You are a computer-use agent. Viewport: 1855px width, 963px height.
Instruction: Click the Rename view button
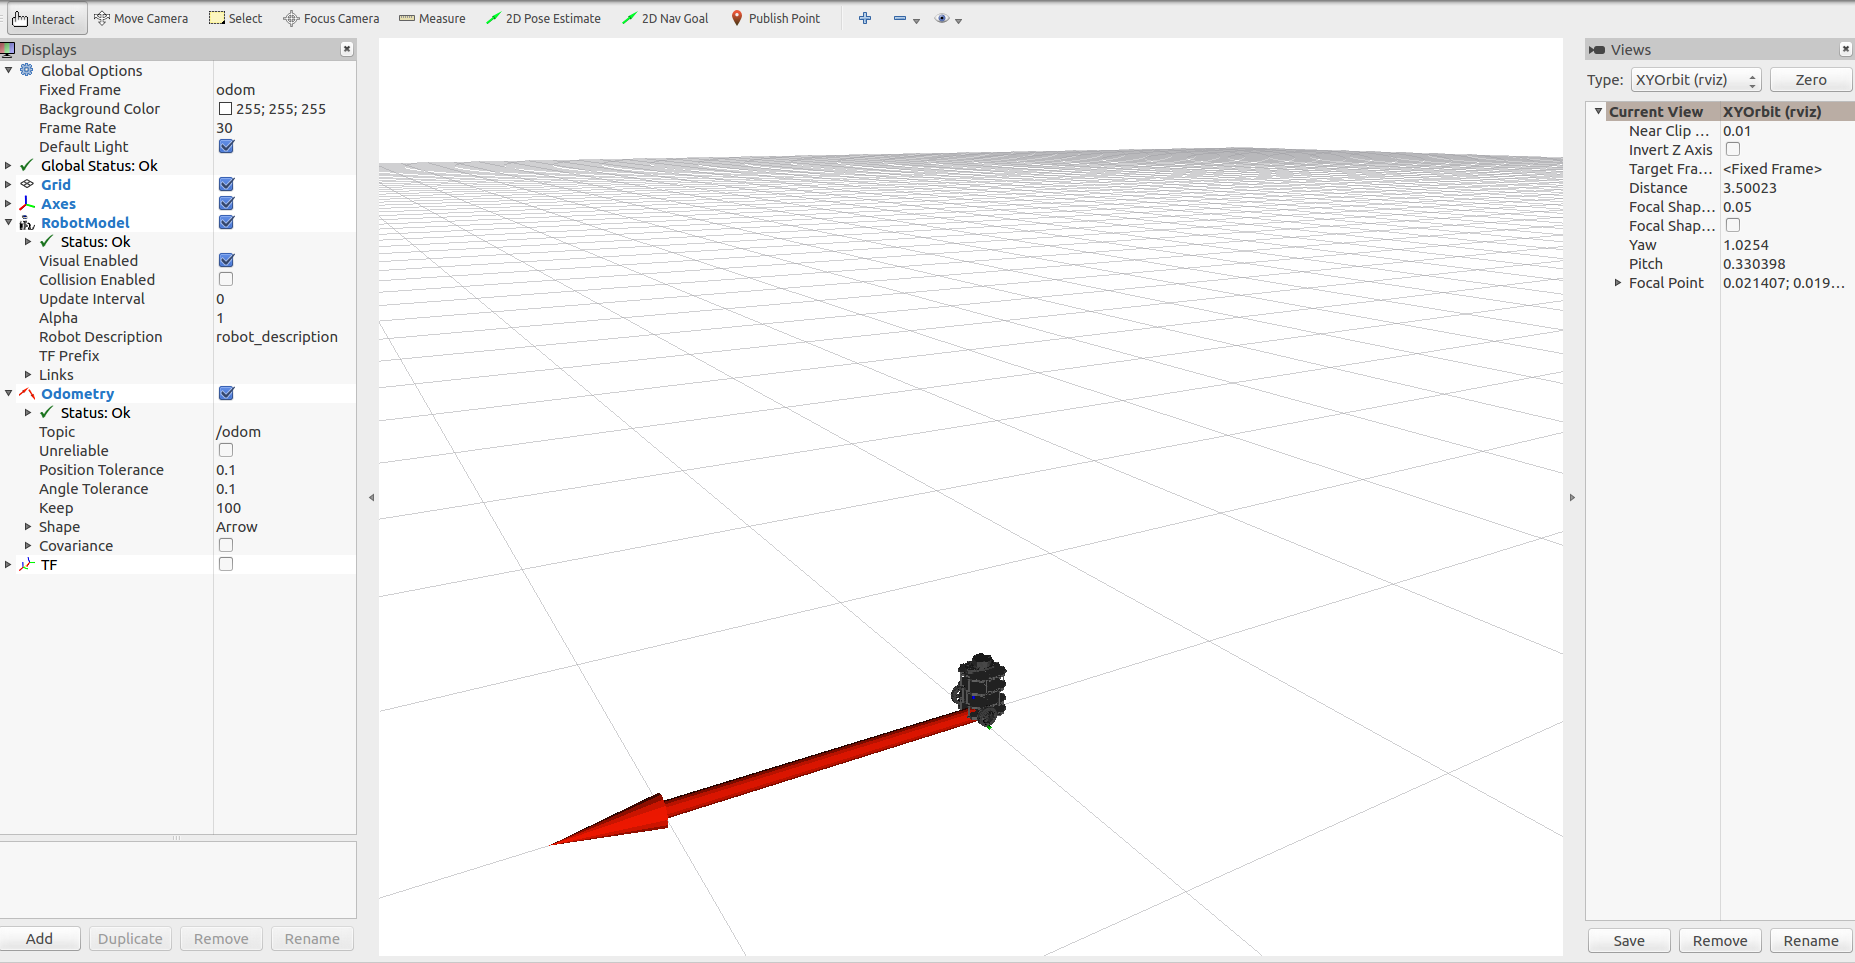(x=1811, y=940)
